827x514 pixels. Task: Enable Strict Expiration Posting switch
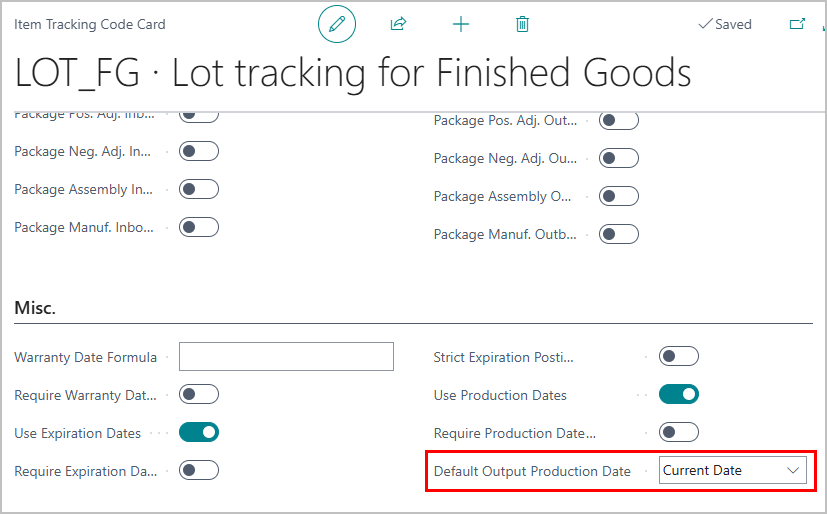(679, 356)
